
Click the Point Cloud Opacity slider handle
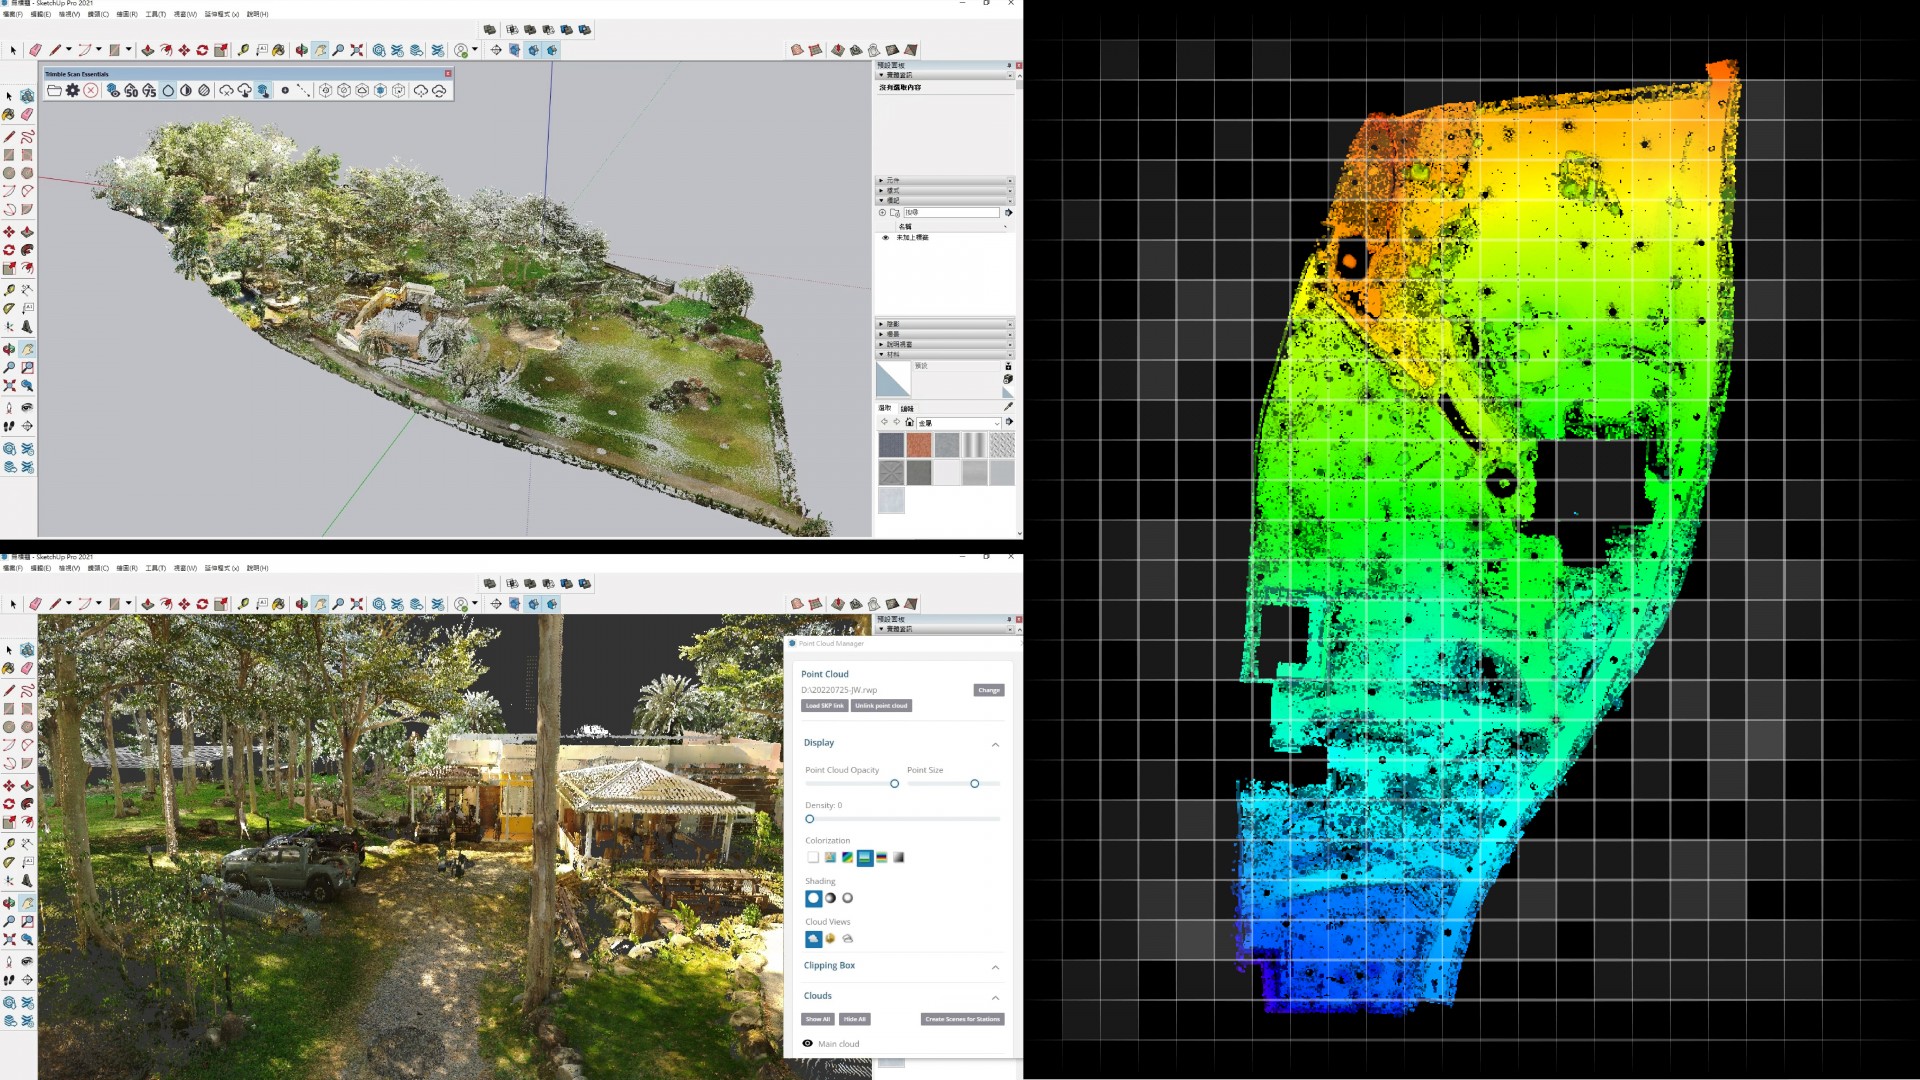point(895,784)
